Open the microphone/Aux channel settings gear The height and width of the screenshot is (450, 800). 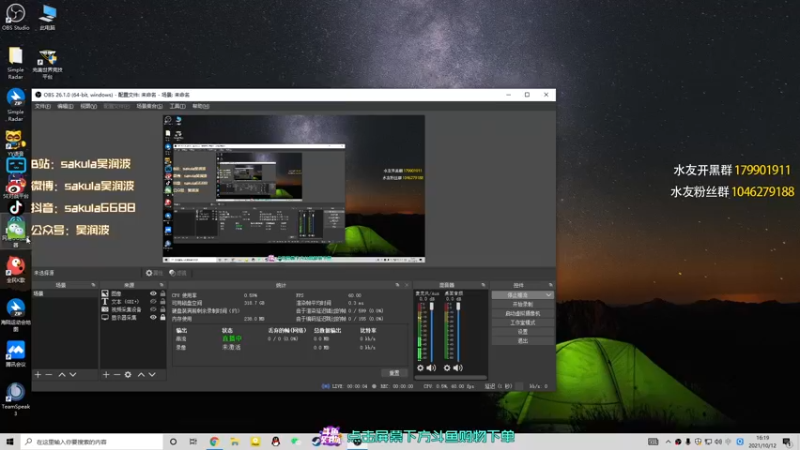(420, 367)
